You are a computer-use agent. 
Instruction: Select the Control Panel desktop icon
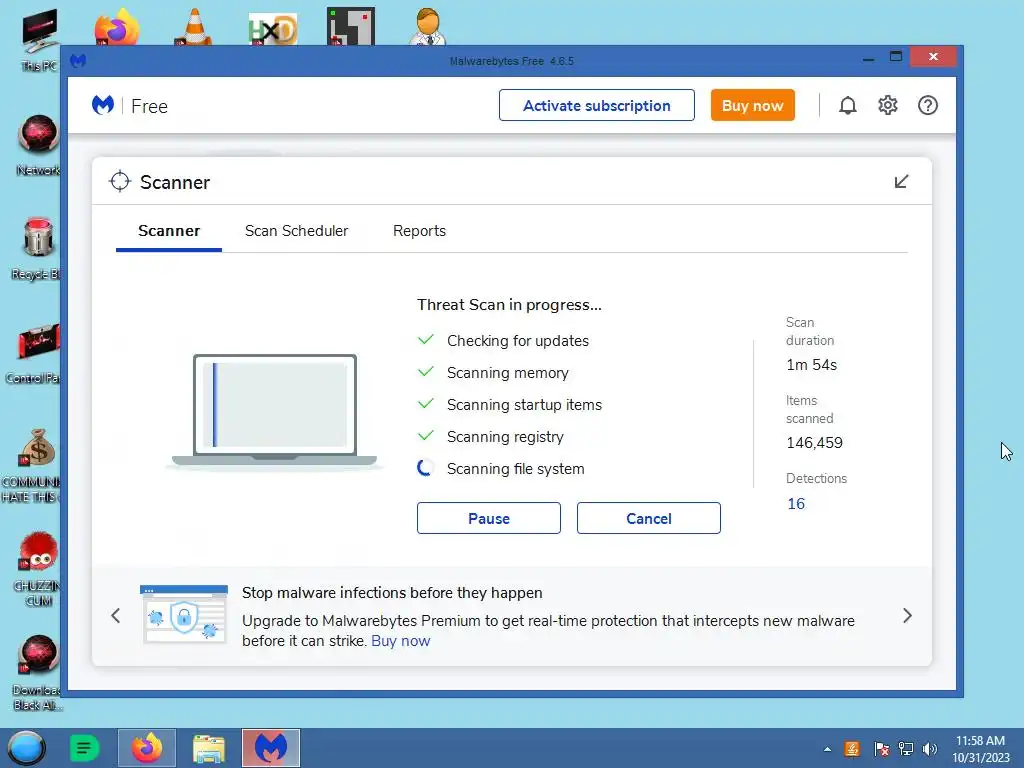click(34, 353)
